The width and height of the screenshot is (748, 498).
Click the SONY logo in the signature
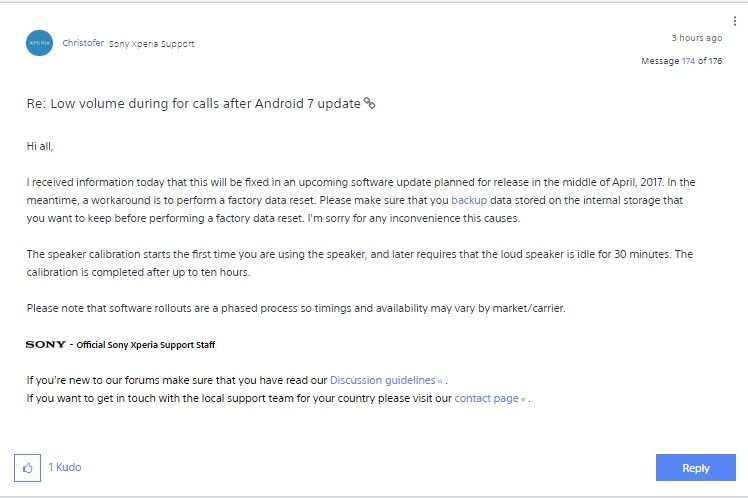[46, 344]
